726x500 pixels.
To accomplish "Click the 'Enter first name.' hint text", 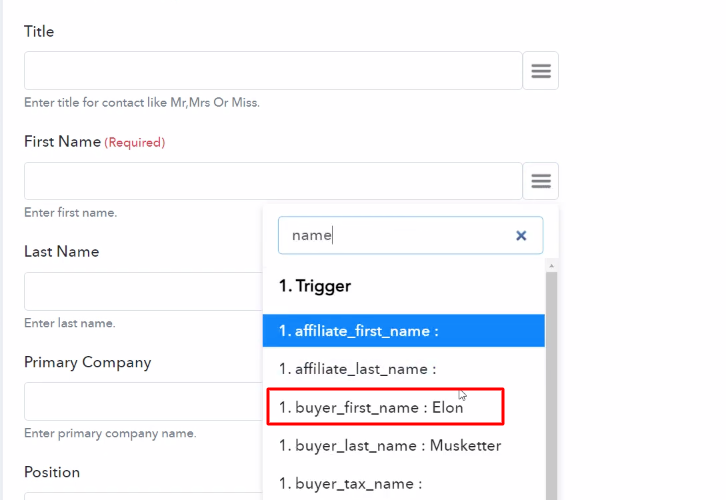I will [x=70, y=212].
